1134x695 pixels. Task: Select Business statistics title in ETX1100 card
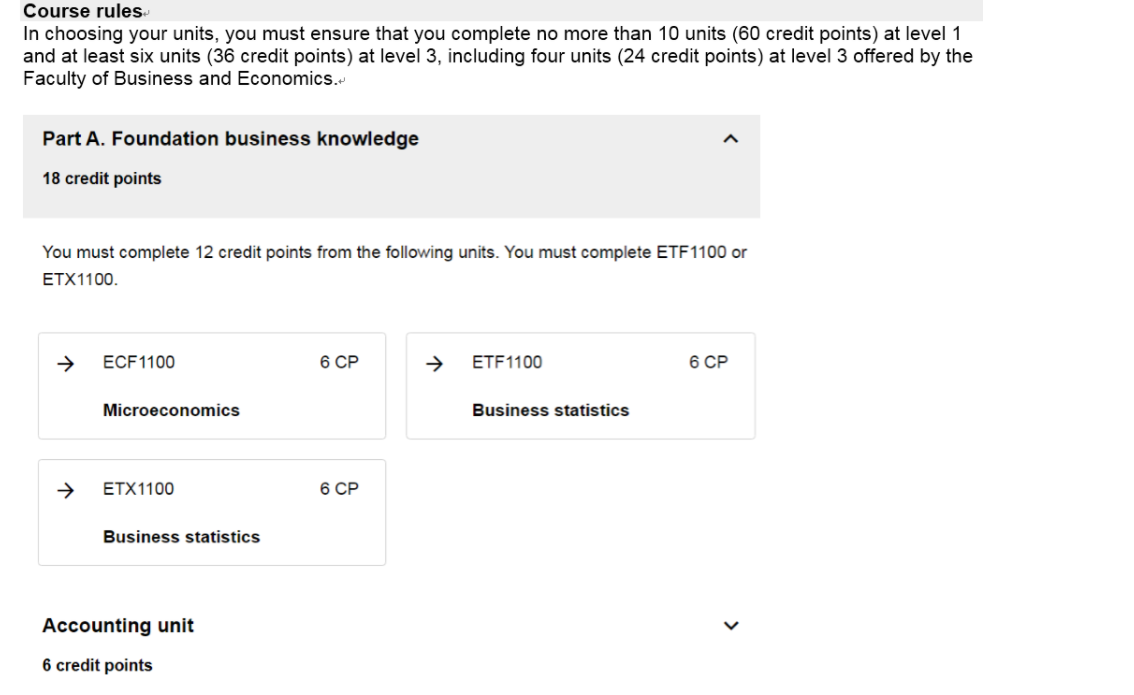(181, 537)
